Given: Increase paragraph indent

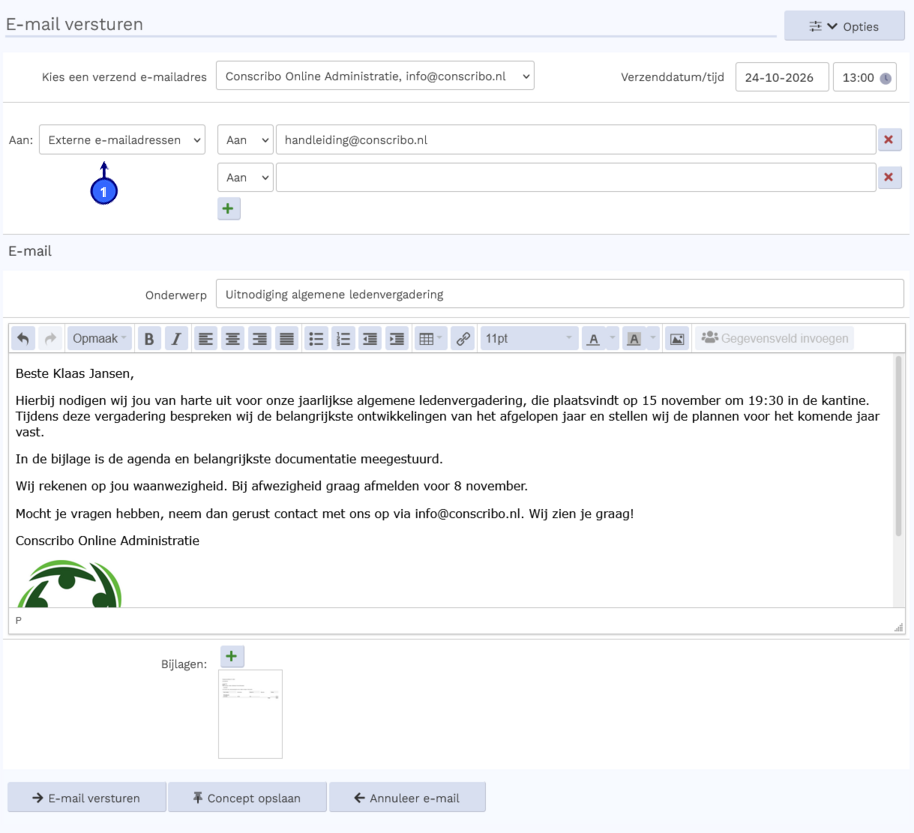Looking at the screenshot, I should point(397,339).
